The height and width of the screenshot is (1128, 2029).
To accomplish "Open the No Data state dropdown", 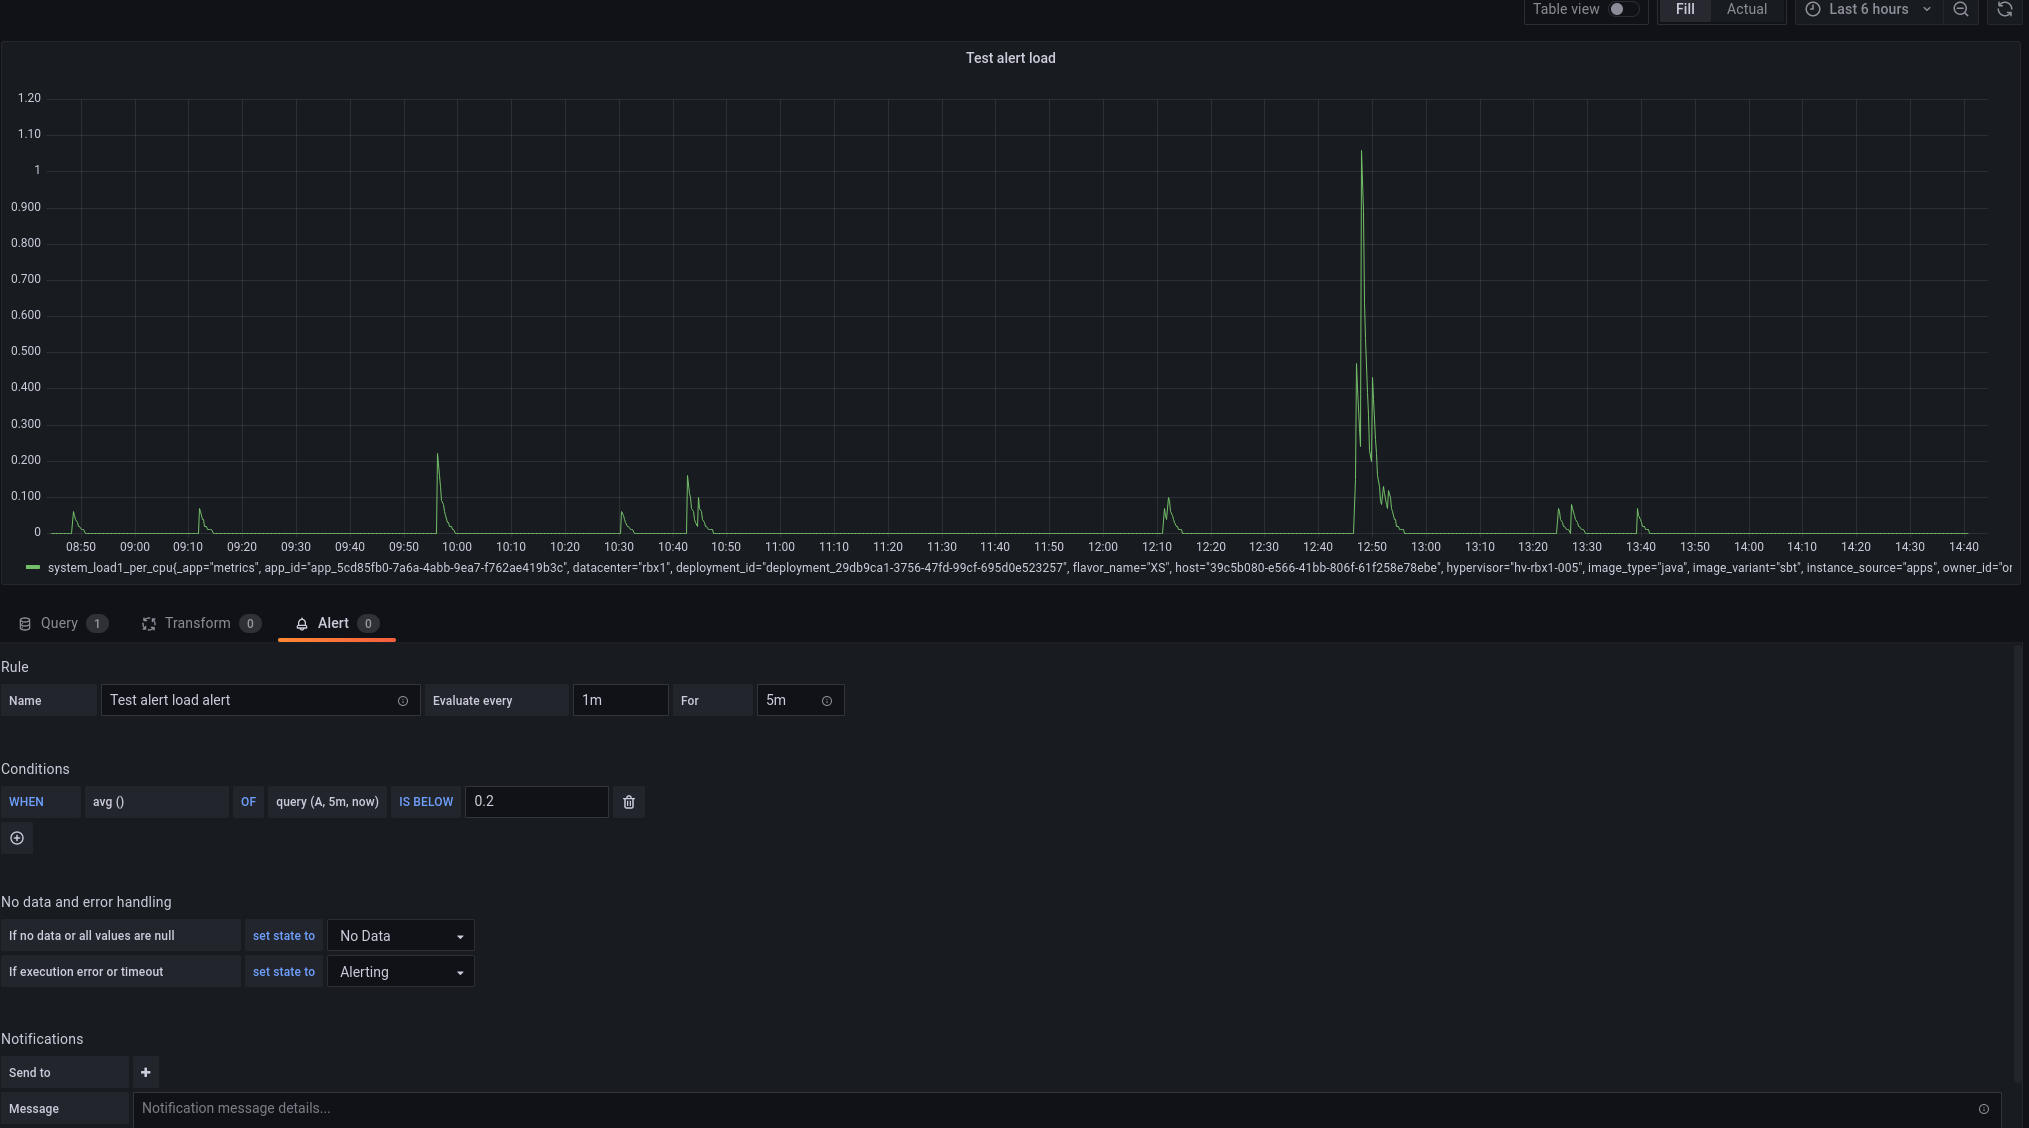I will 400,936.
